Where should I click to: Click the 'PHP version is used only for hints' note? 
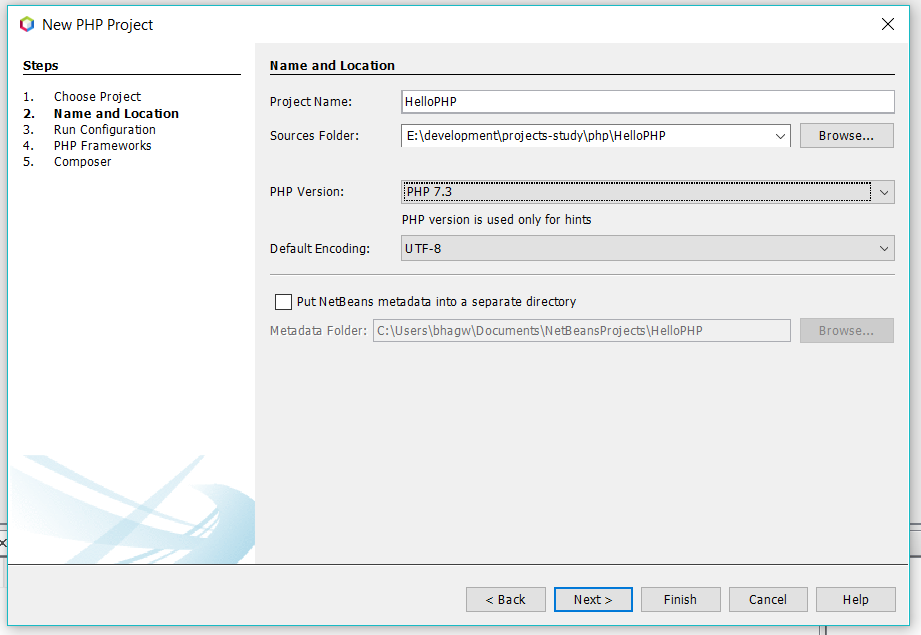pos(496,220)
